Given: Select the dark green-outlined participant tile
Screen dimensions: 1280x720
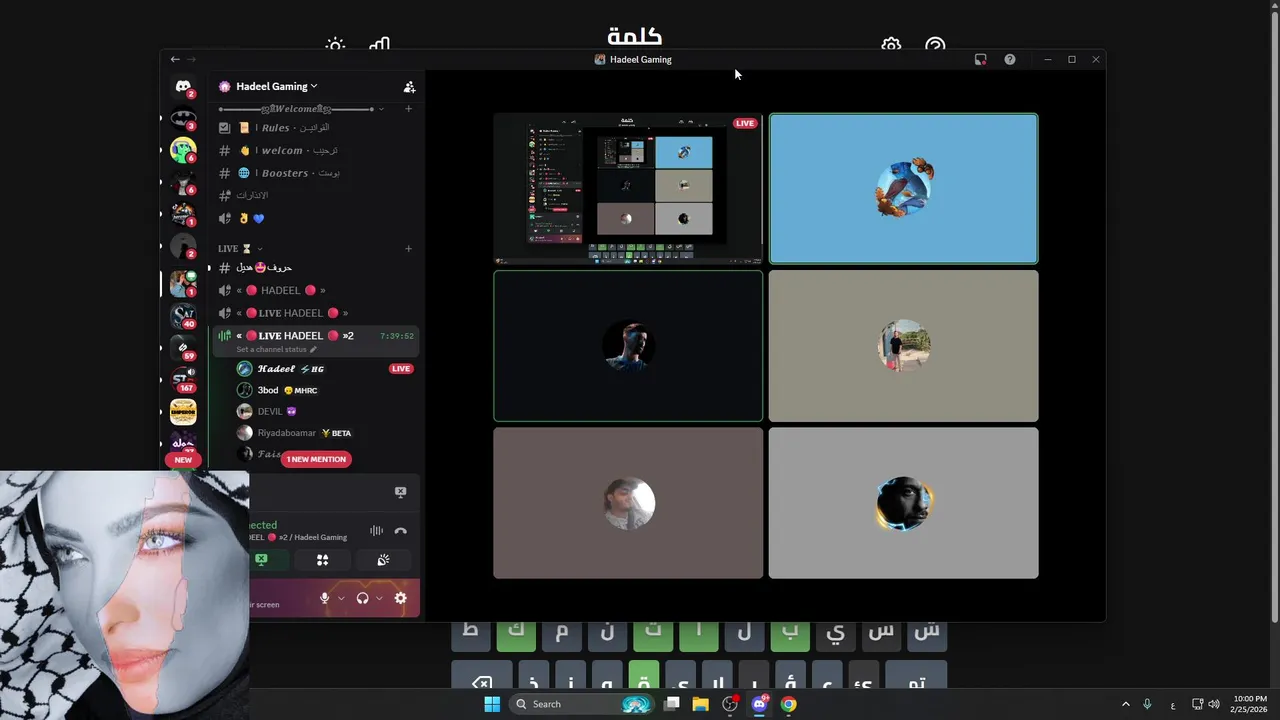Looking at the screenshot, I should point(628,346).
